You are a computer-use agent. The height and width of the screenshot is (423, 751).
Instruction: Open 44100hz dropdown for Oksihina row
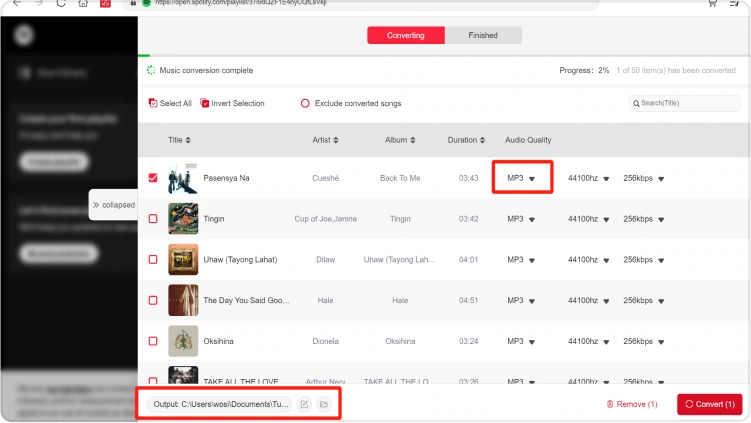[x=588, y=341]
